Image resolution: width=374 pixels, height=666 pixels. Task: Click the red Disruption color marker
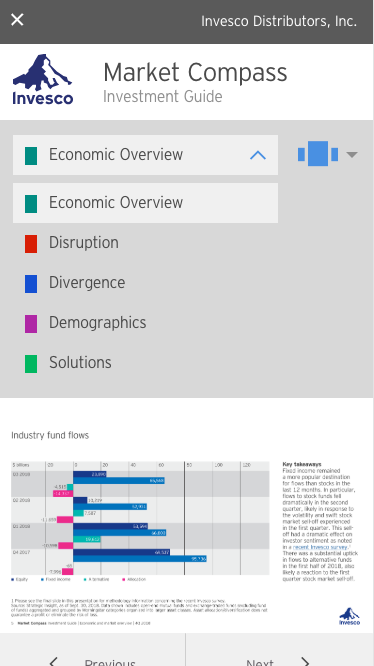(x=31, y=244)
